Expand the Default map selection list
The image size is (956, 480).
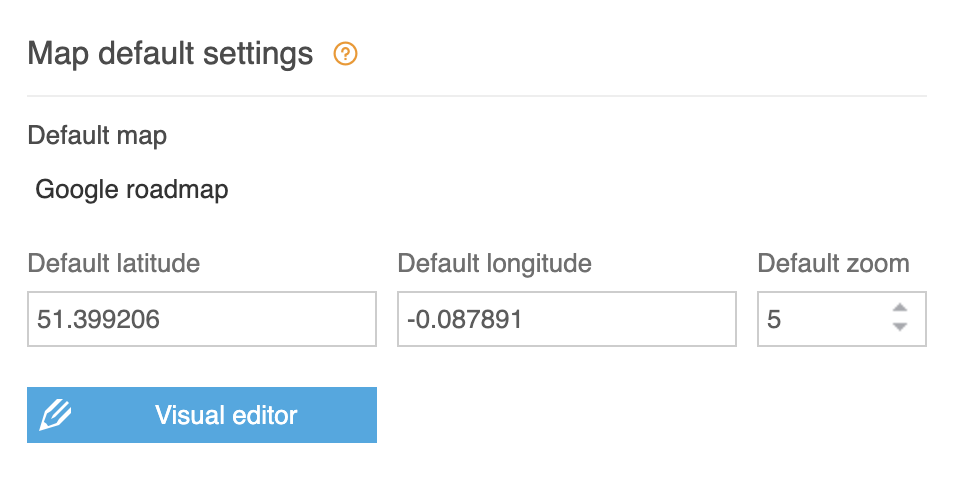click(x=132, y=190)
